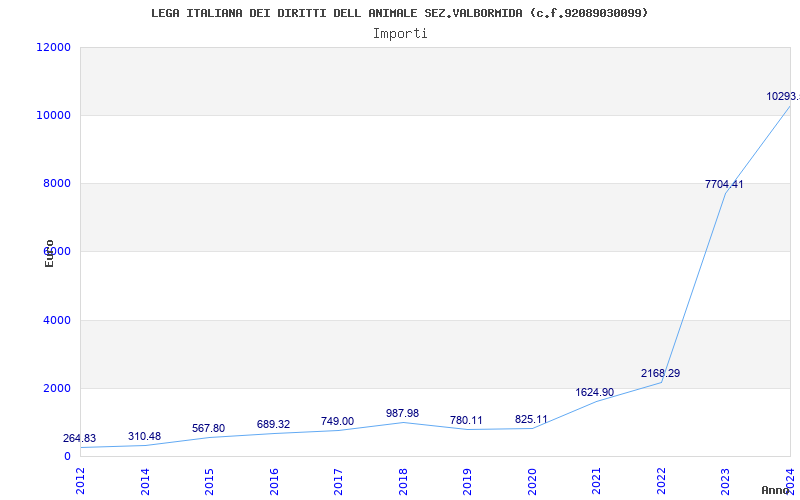Click the 2014 x-axis year label
800x500 pixels.
tap(145, 481)
